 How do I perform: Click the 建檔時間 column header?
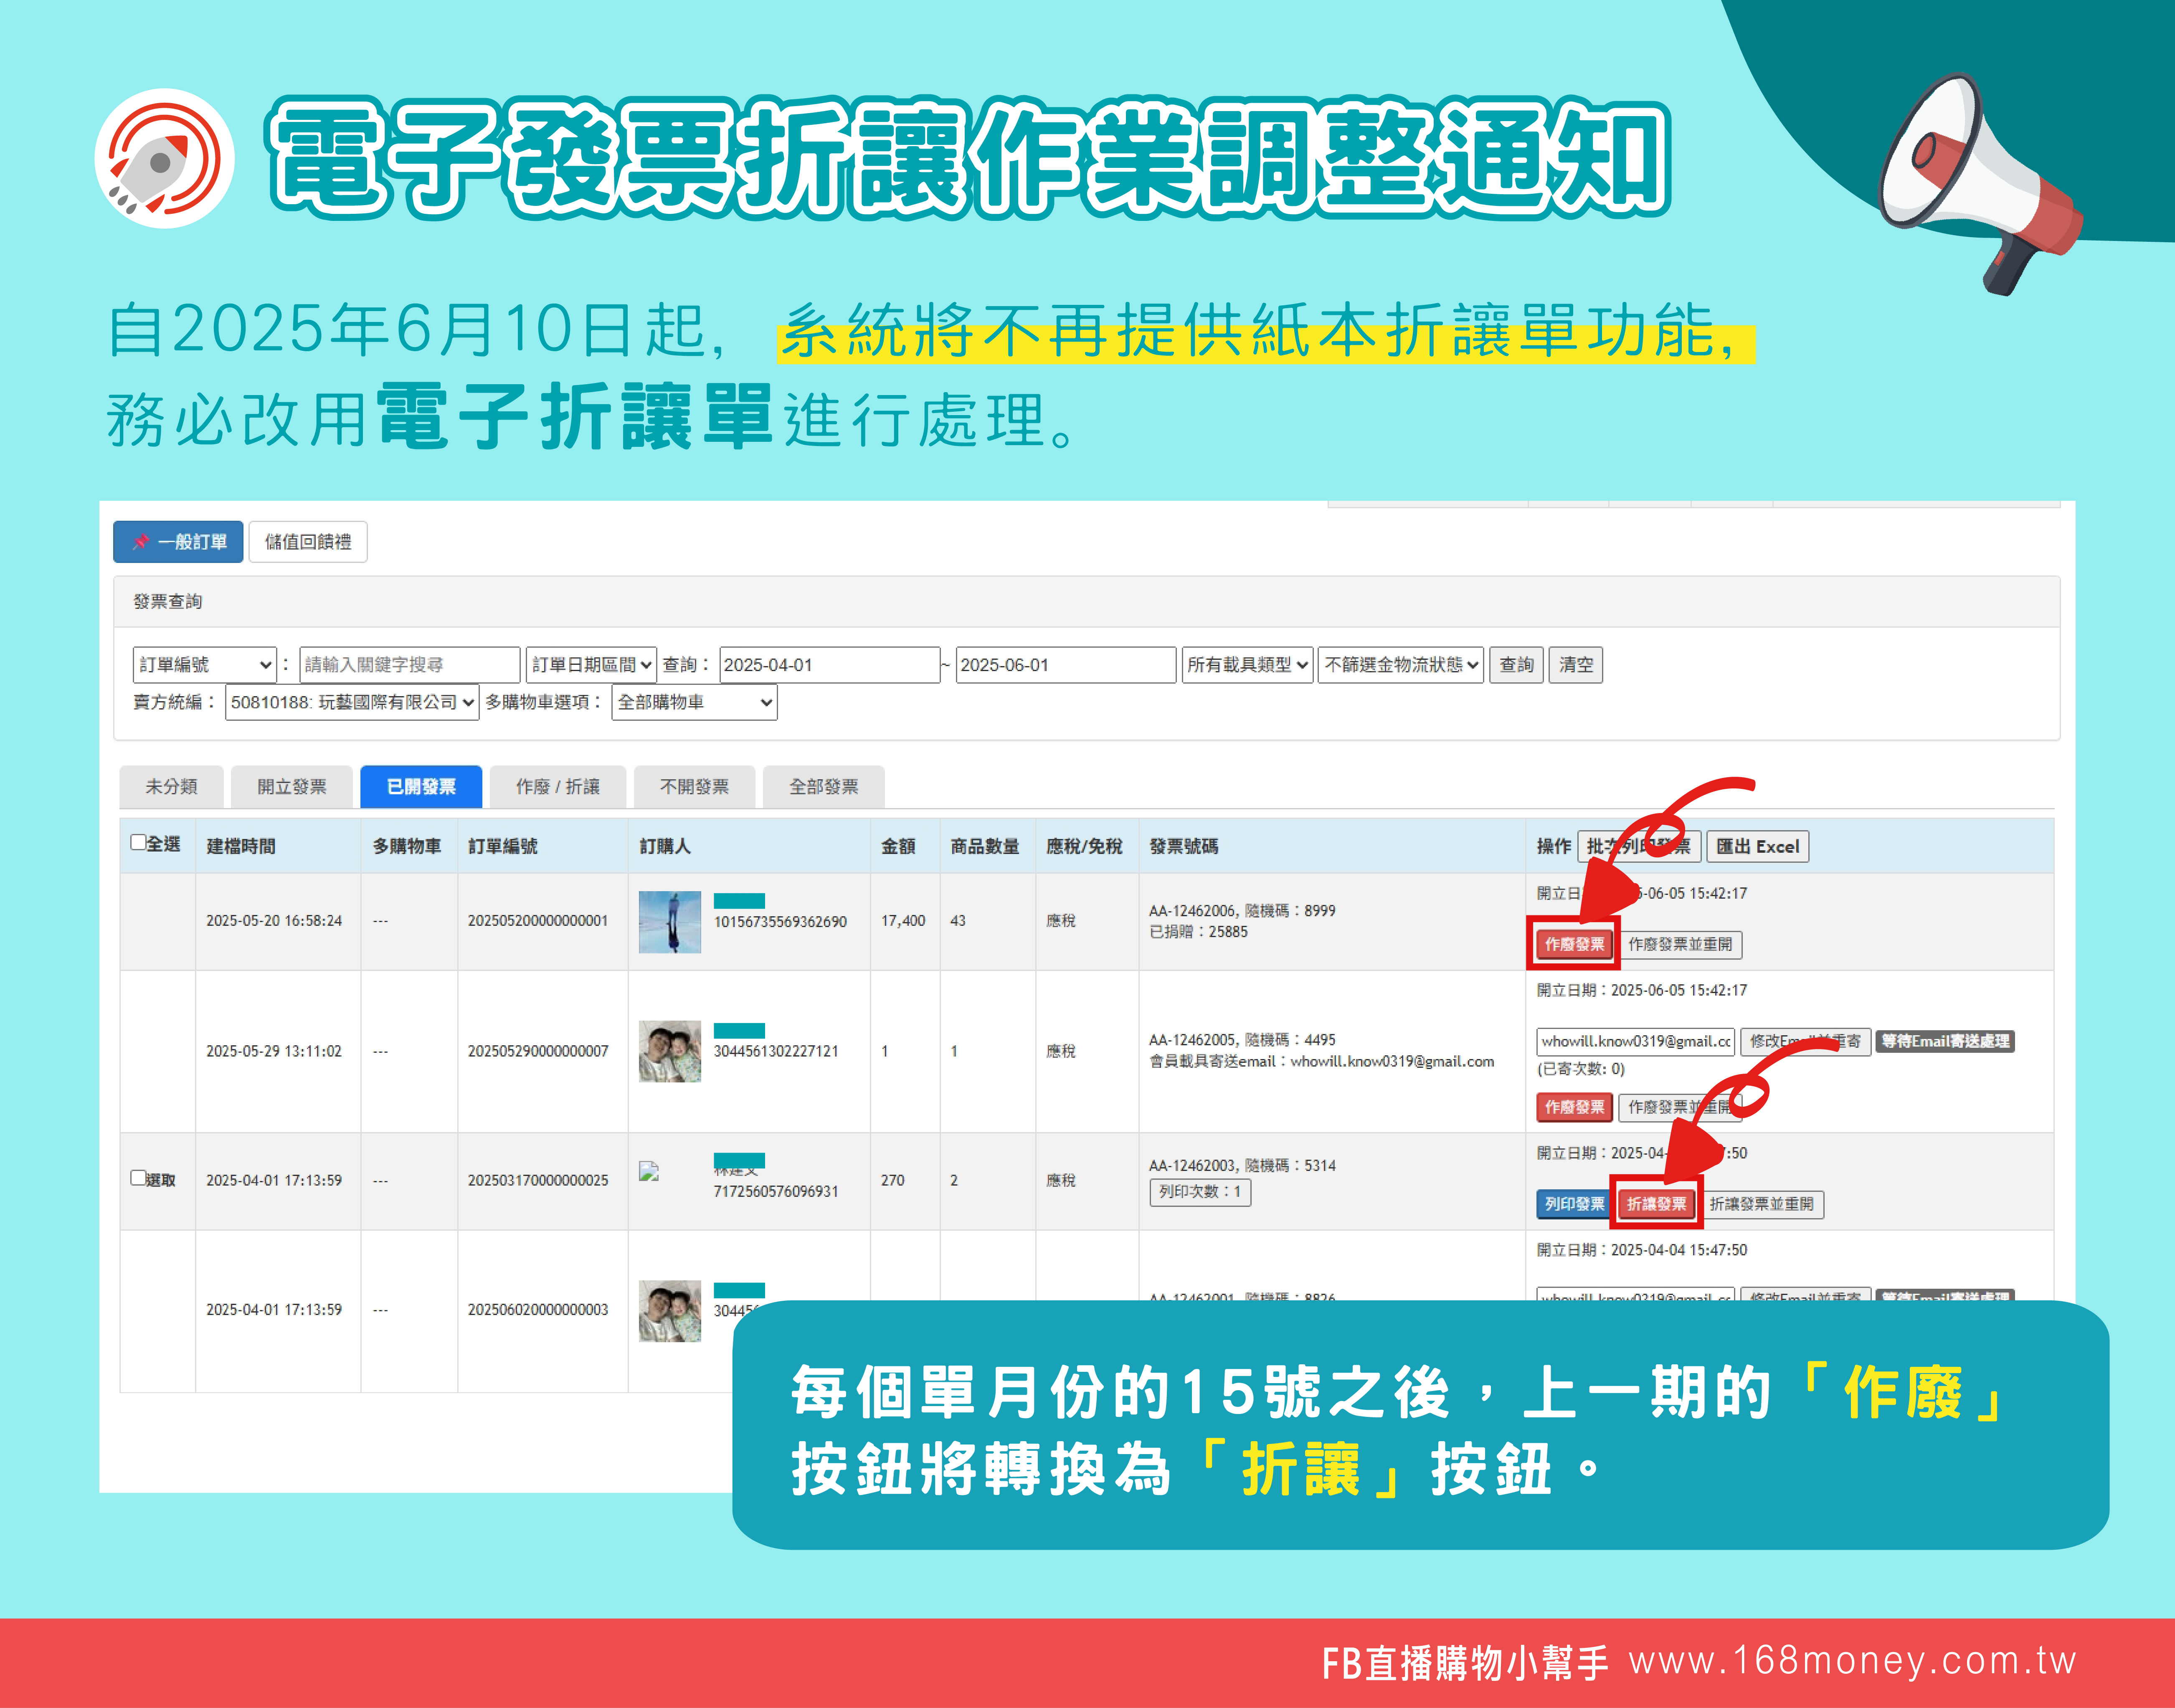pos(241,846)
